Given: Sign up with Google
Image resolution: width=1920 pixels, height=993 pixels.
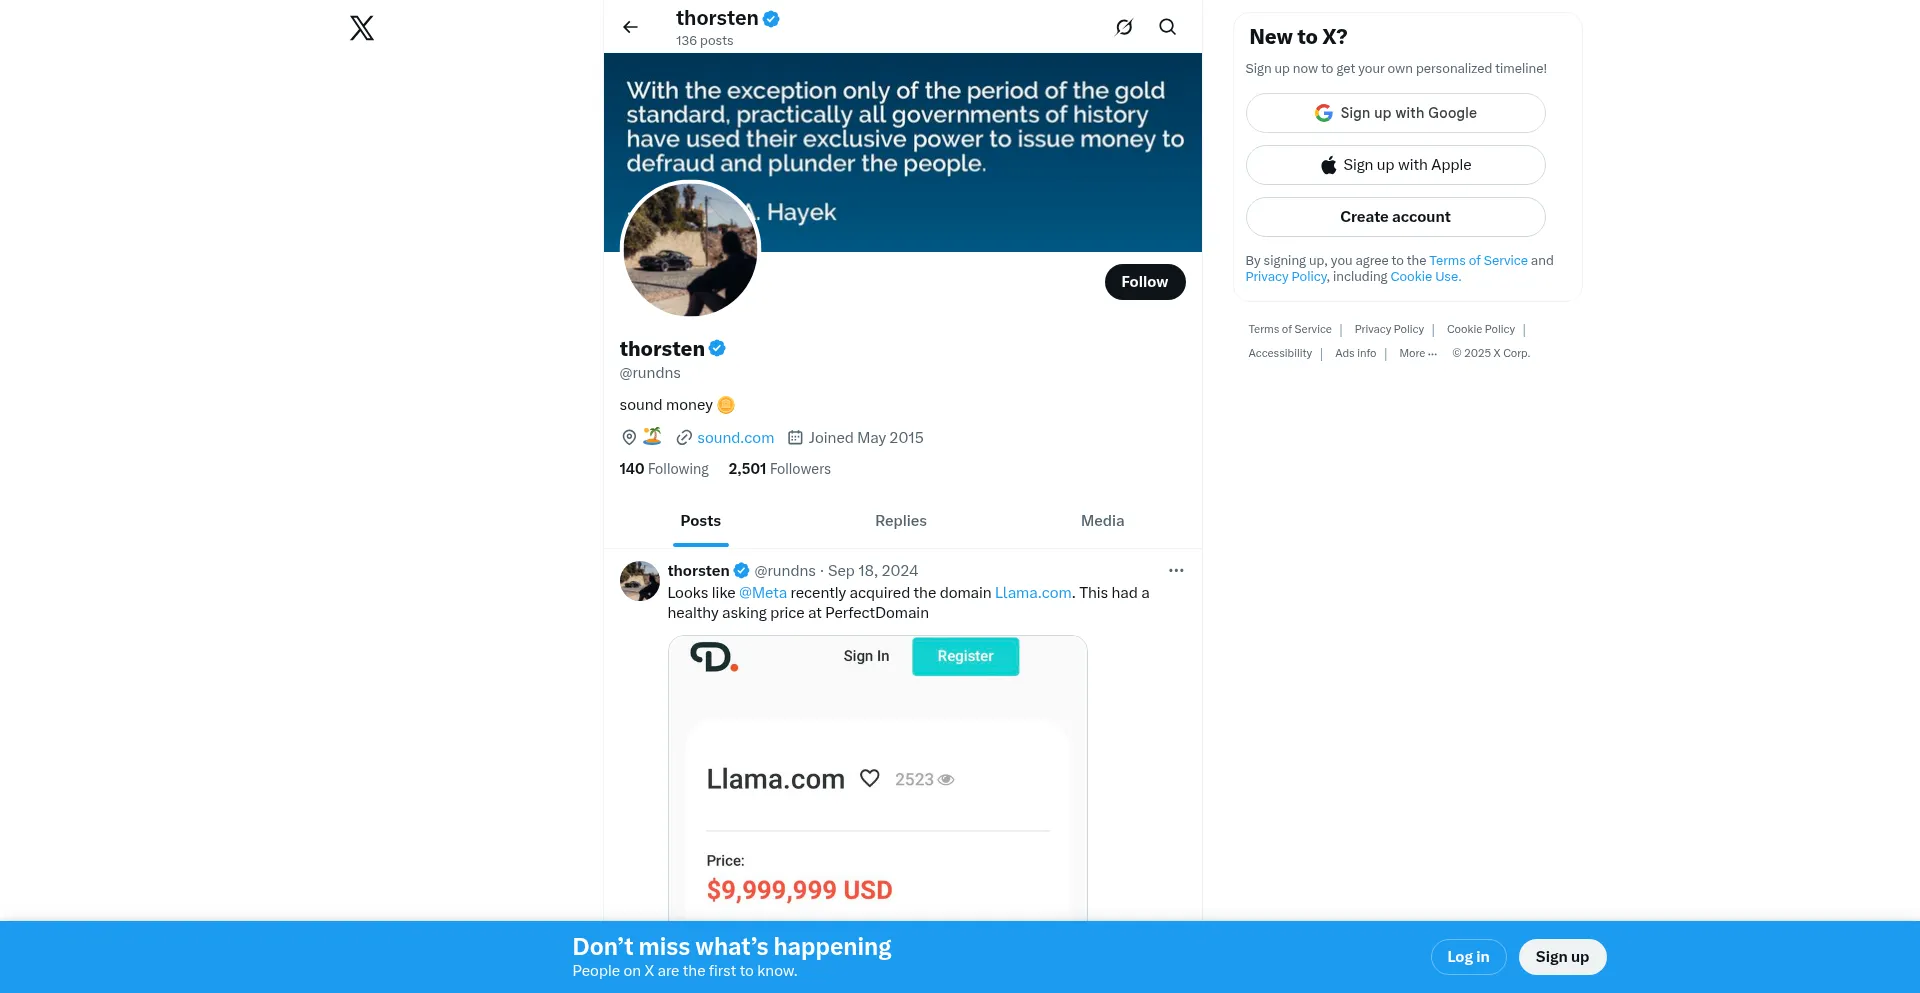Looking at the screenshot, I should [x=1395, y=113].
